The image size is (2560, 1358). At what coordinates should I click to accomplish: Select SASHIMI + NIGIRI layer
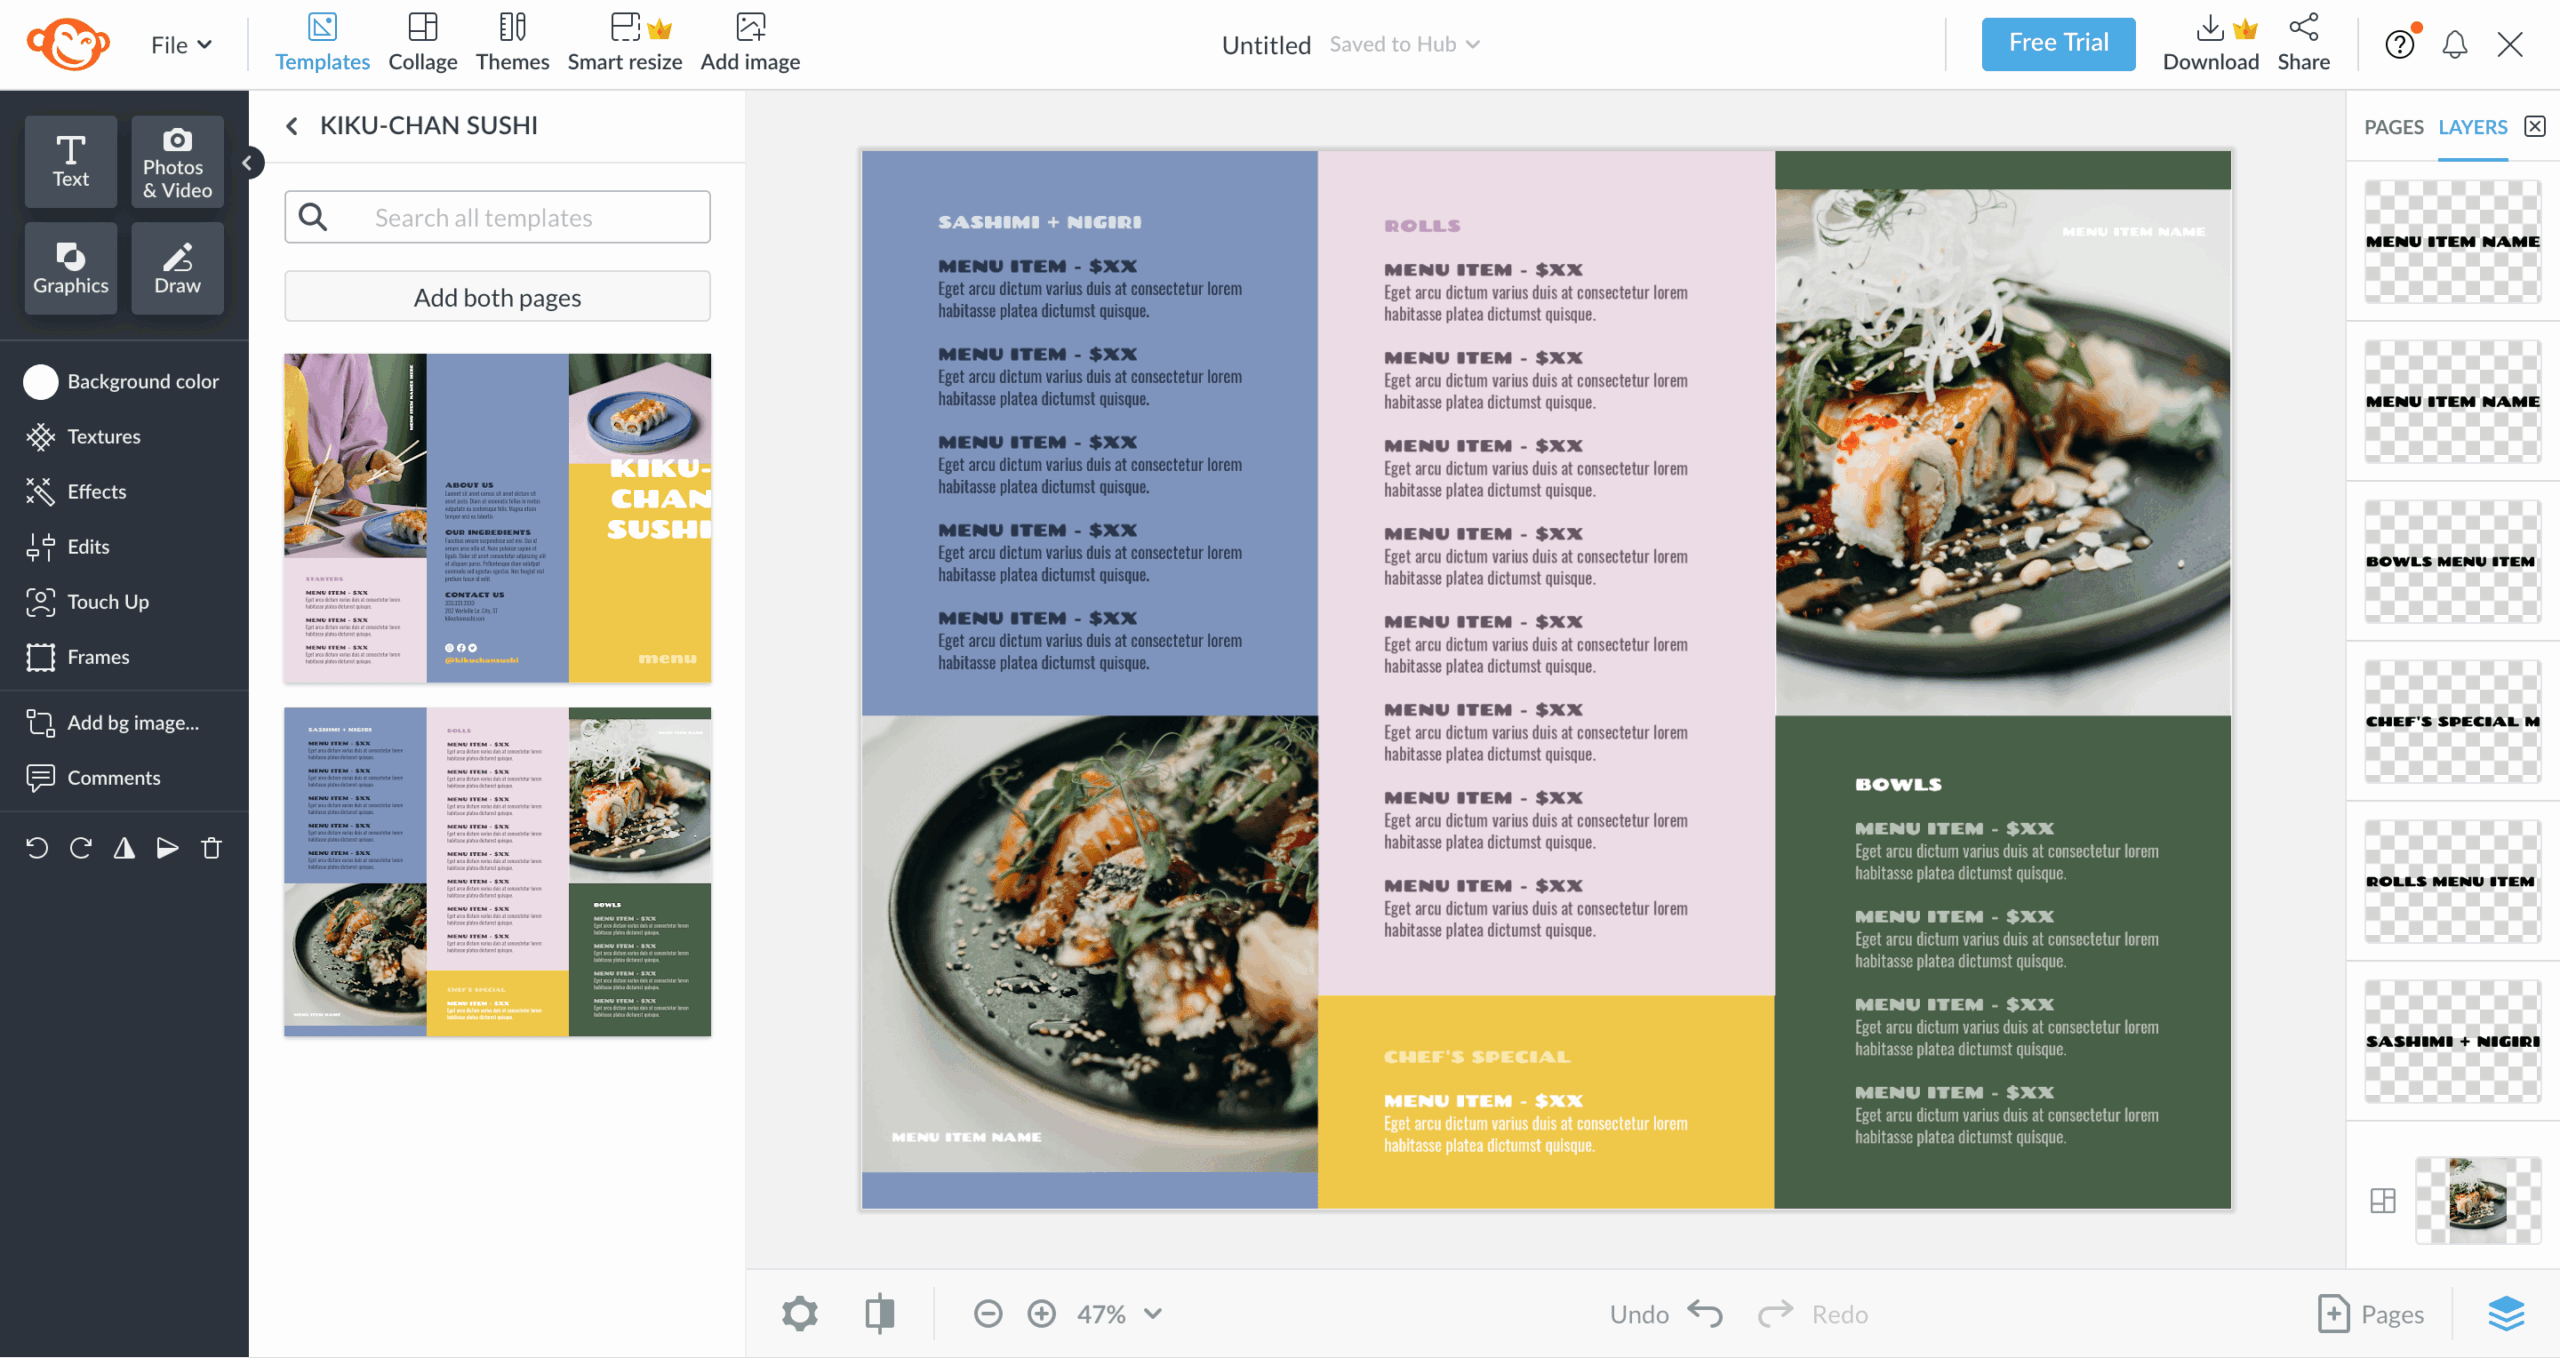[x=2452, y=1041]
